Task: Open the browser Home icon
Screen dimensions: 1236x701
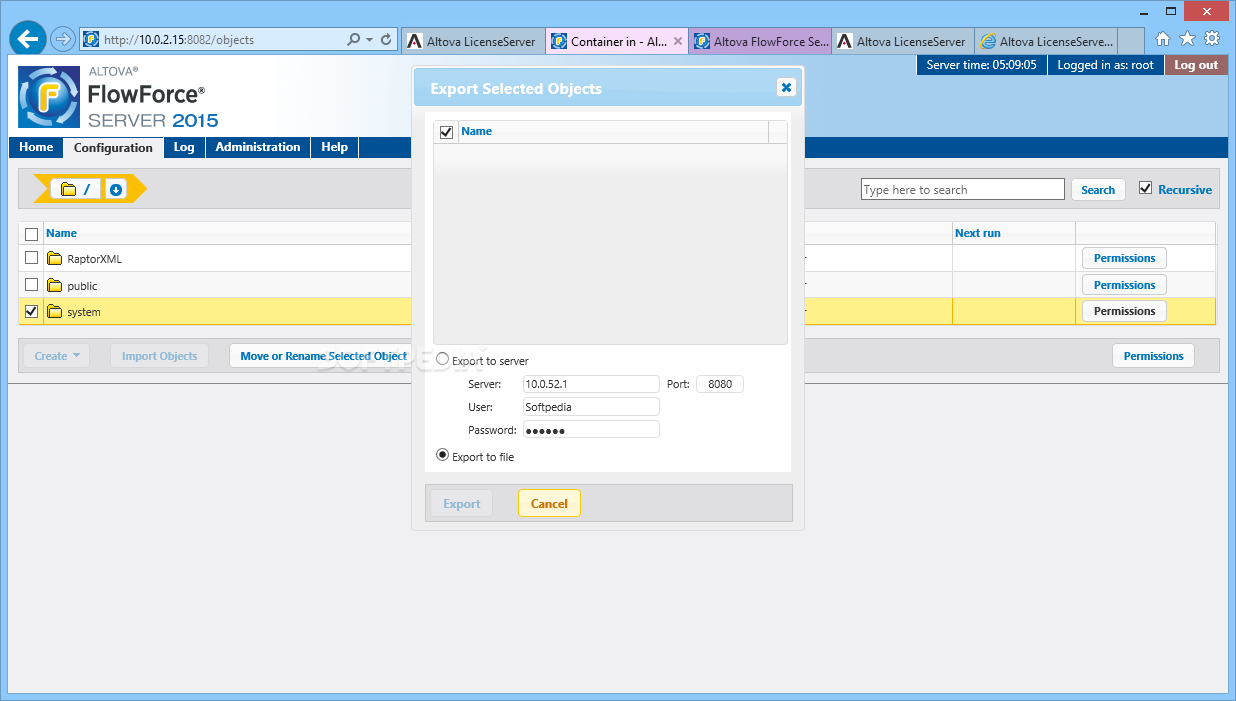Action: (1163, 39)
